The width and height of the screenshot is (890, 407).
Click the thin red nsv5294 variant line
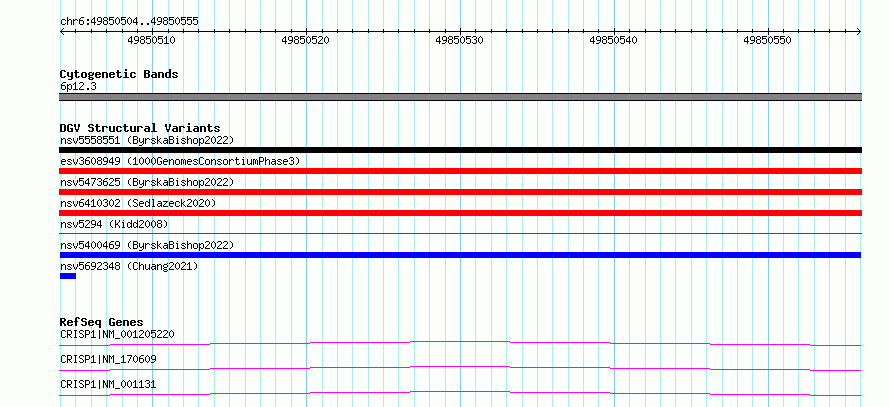point(460,233)
